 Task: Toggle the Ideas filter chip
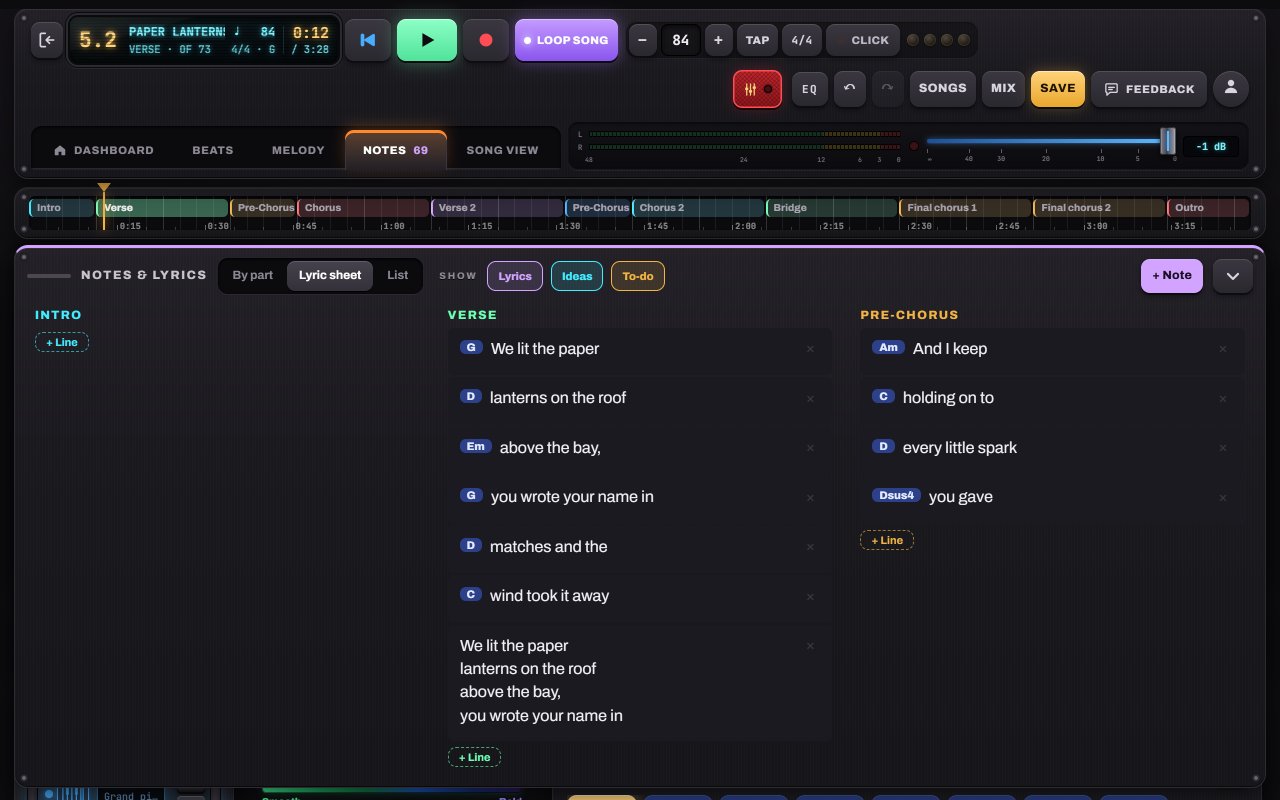point(577,276)
